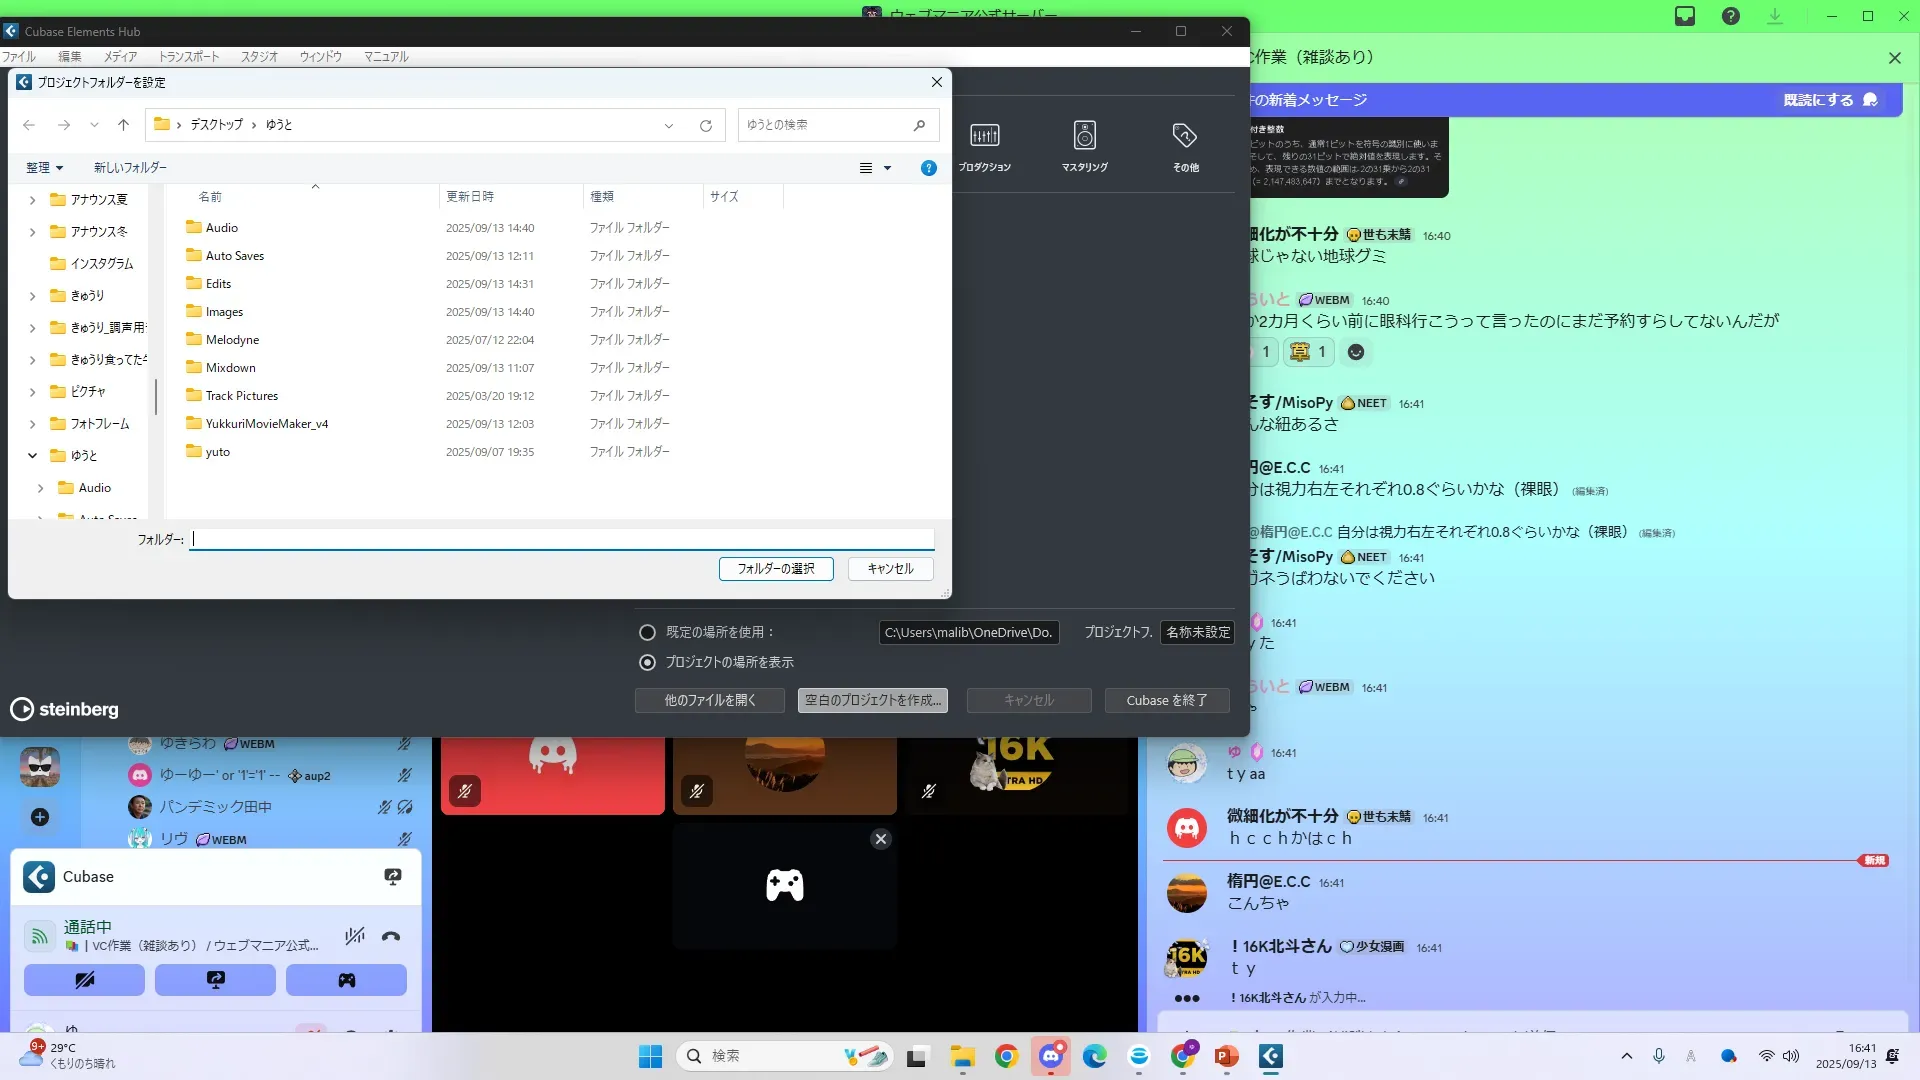Collapse the ゆうと folder tree node

pyautogui.click(x=32, y=456)
